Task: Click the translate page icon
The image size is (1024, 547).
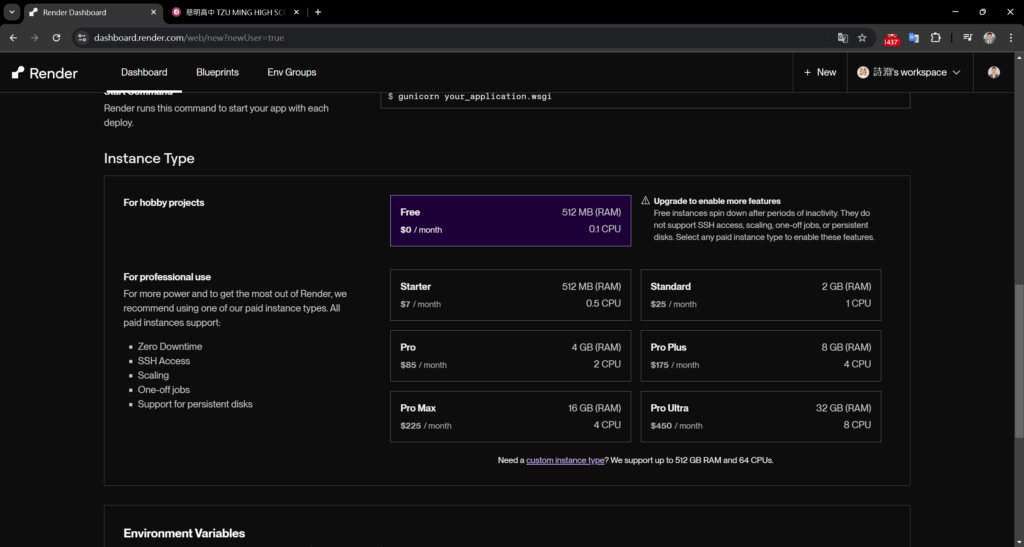Action: click(x=842, y=38)
